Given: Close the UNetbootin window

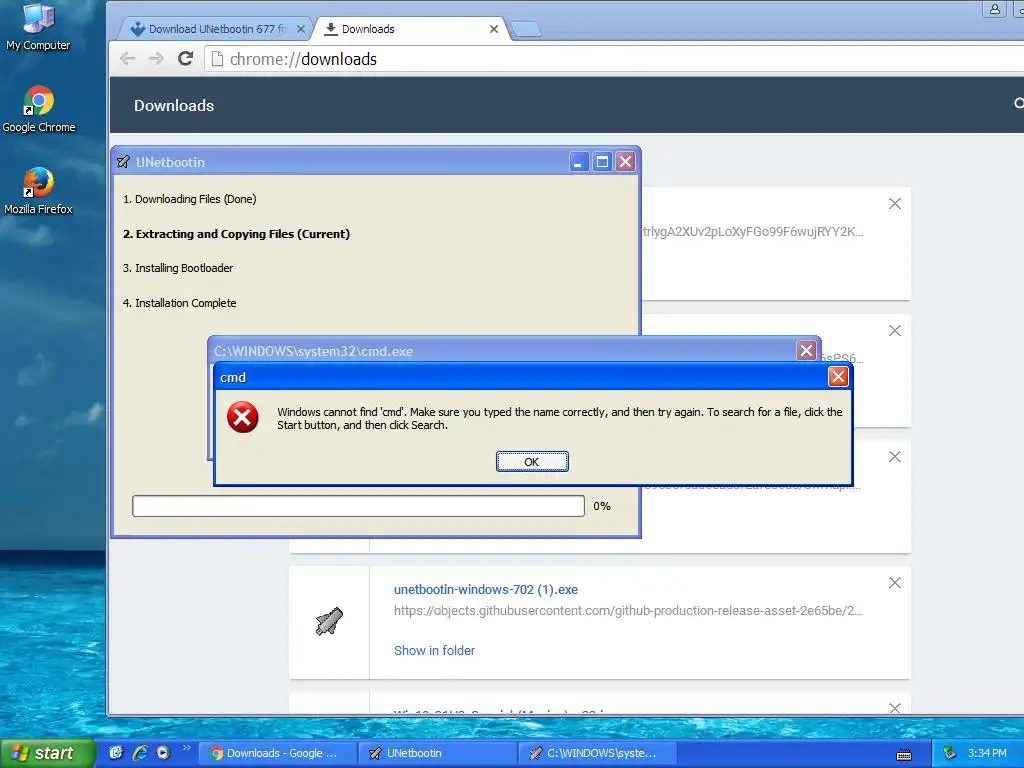Looking at the screenshot, I should 625,162.
